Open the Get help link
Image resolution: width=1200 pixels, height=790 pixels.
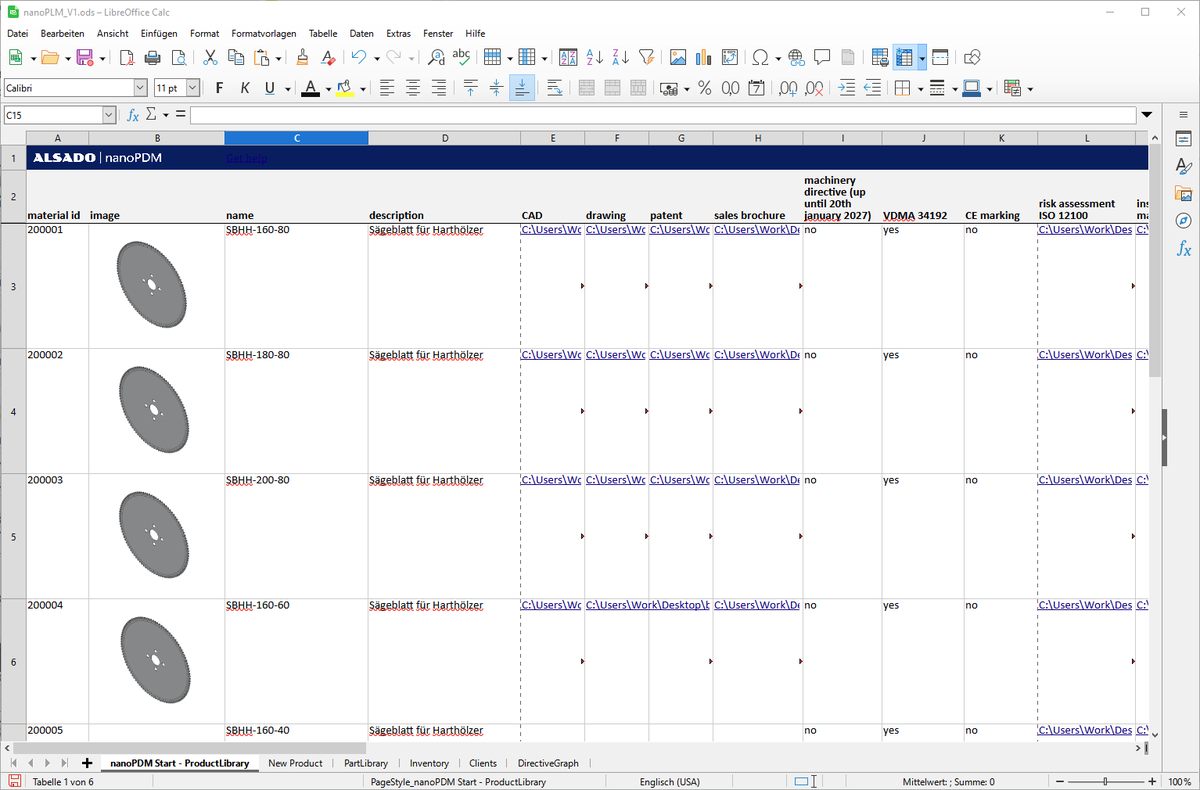tap(246, 158)
